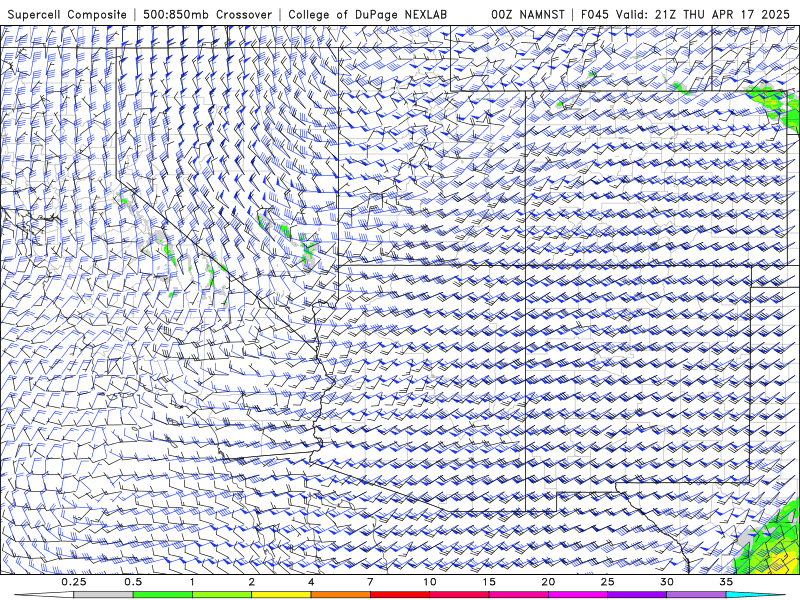Click the "F045 Valid: 21Z THU APR 17 2025" text
The height and width of the screenshot is (600, 800).
coord(686,15)
